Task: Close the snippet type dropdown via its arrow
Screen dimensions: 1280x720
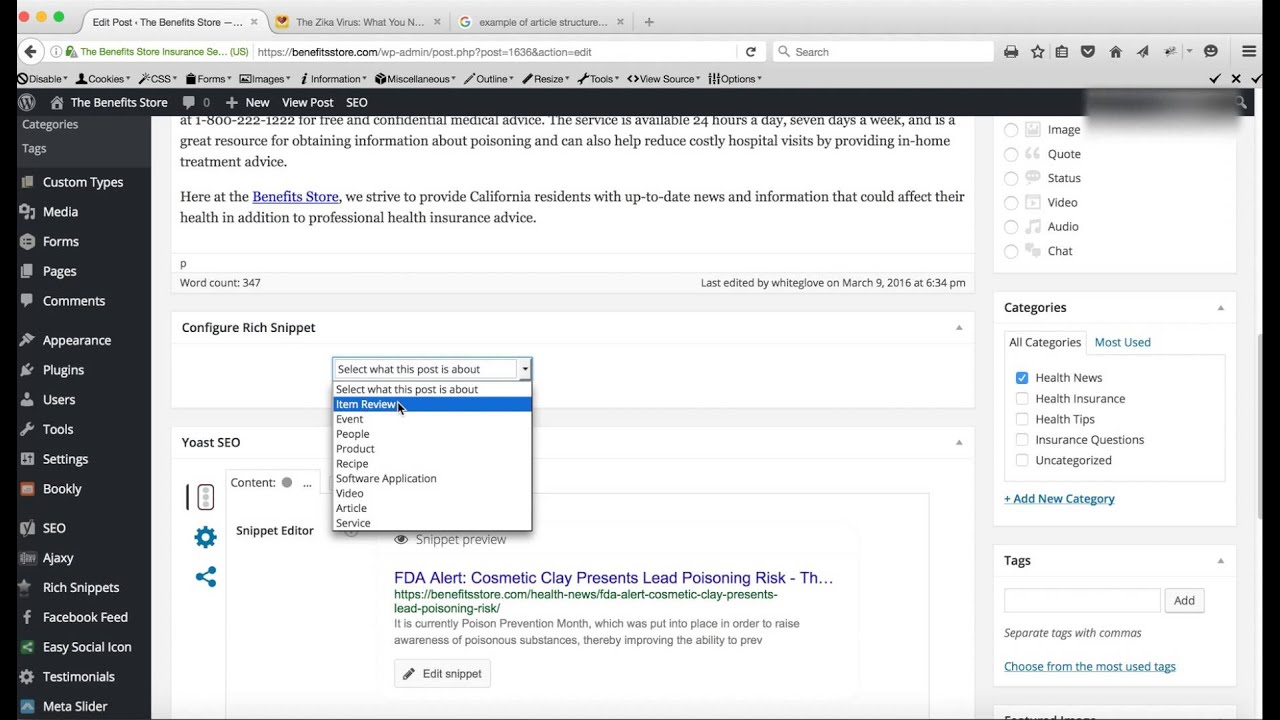Action: (x=525, y=369)
